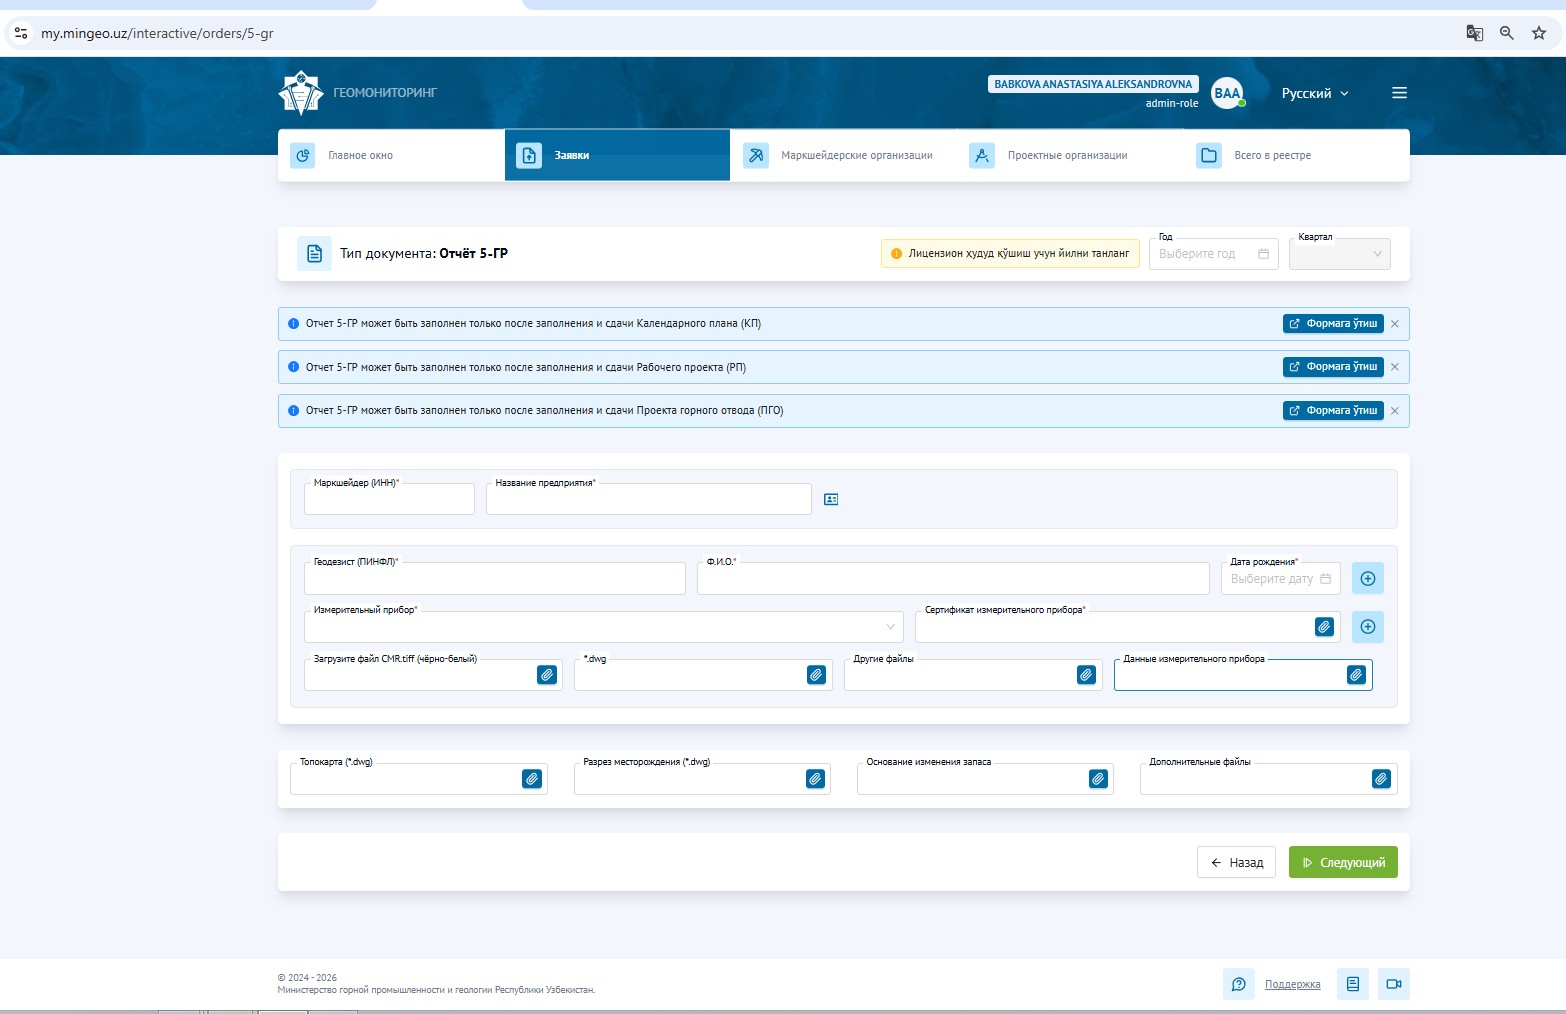Image resolution: width=1566 pixels, height=1014 pixels.
Task: Open the video guide icon in footer
Action: click(x=1393, y=984)
